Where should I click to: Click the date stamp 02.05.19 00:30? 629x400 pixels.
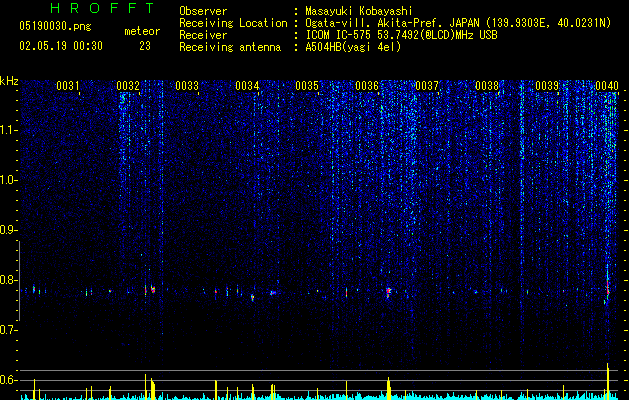(61, 46)
